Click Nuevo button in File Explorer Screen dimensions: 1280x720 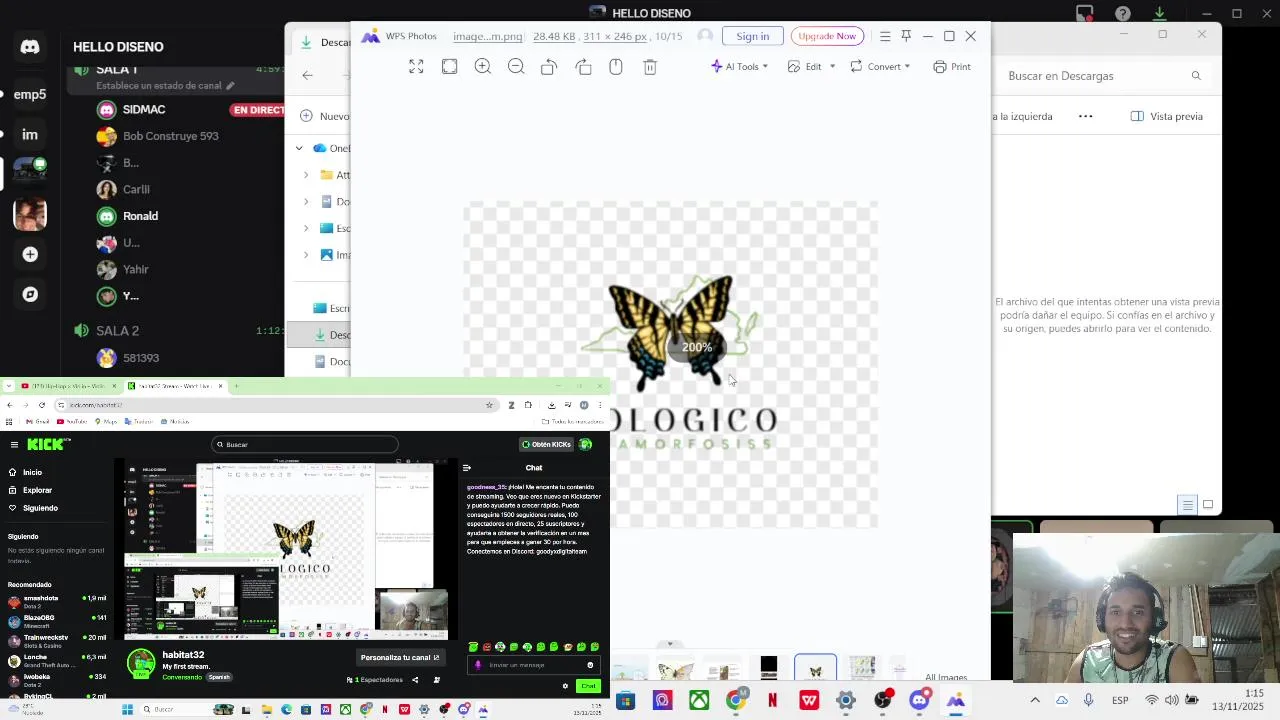[325, 116]
